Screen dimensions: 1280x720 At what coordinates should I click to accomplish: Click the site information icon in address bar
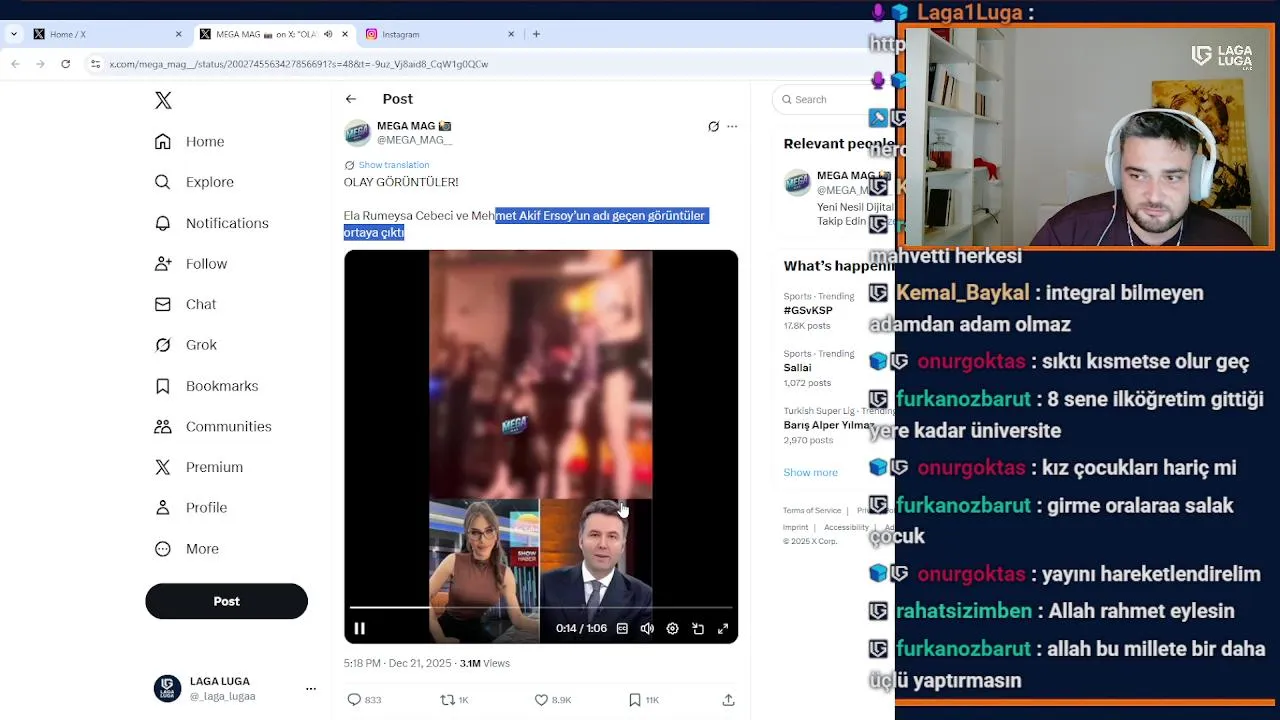pos(95,64)
